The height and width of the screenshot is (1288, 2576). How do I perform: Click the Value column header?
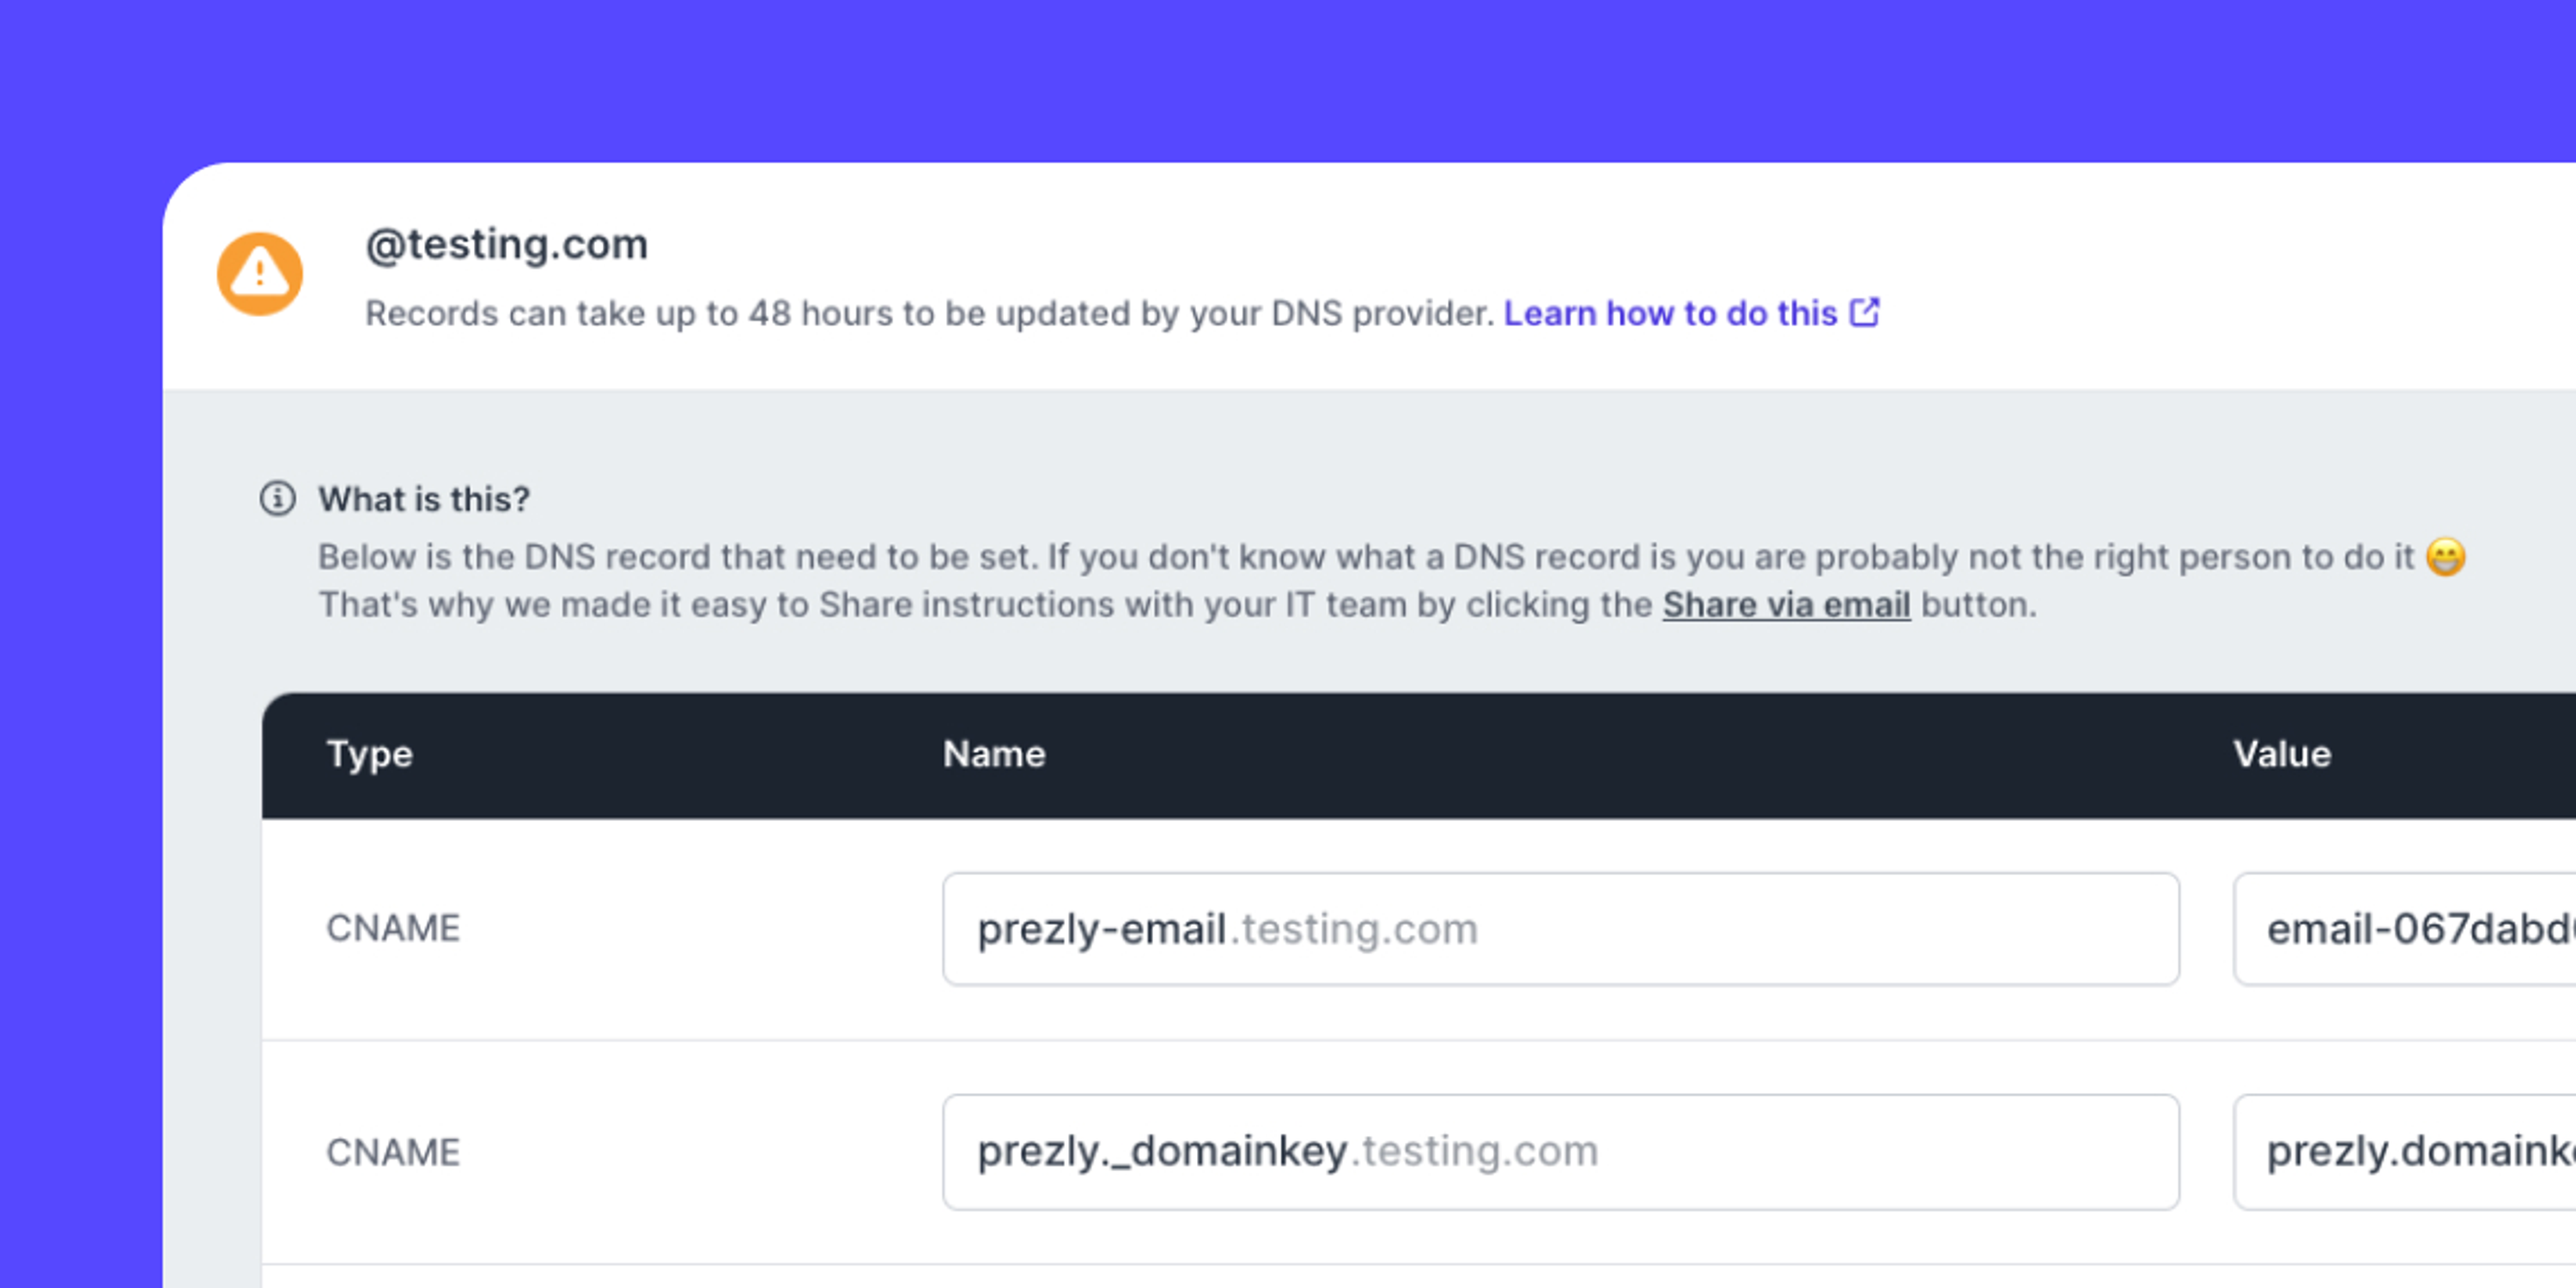click(x=2278, y=754)
